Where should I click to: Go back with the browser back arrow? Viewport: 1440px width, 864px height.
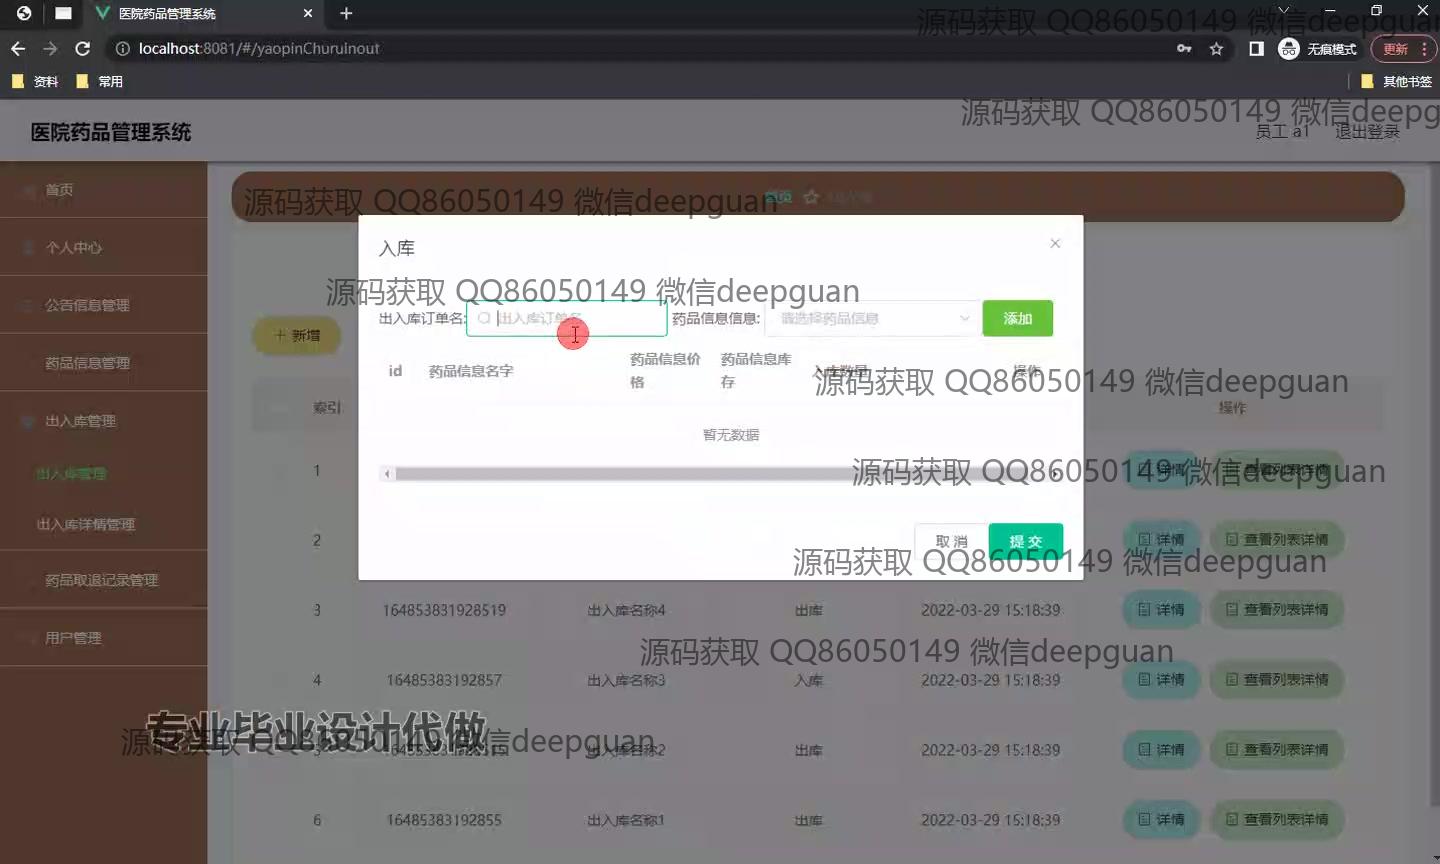17,48
